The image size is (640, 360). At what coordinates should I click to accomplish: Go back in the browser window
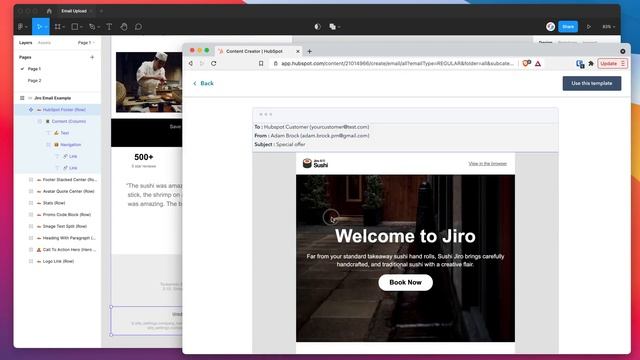coord(191,63)
